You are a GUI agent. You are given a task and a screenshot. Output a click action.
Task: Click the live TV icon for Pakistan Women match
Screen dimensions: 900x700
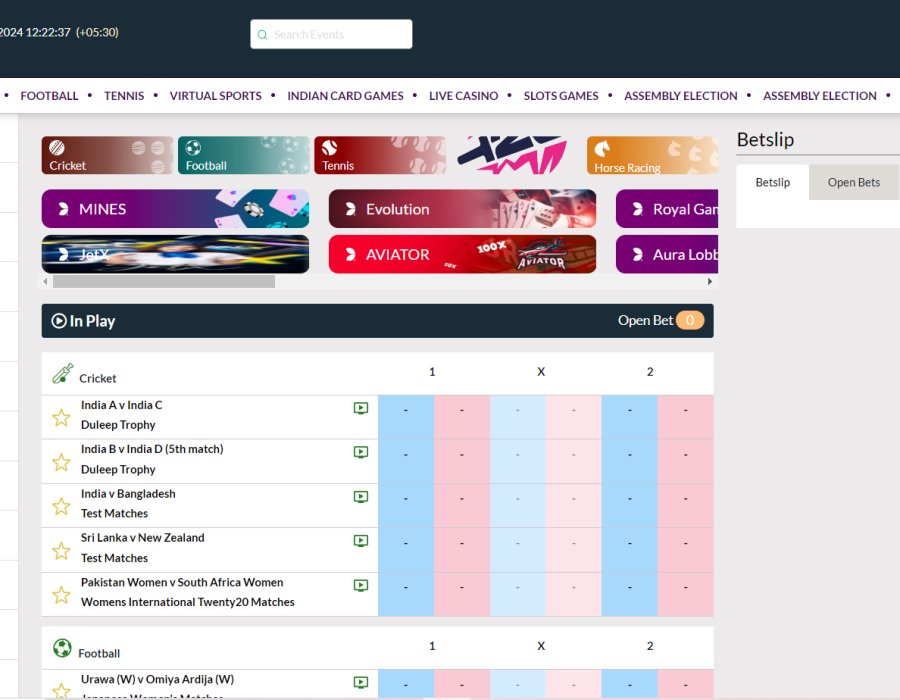coord(361,585)
